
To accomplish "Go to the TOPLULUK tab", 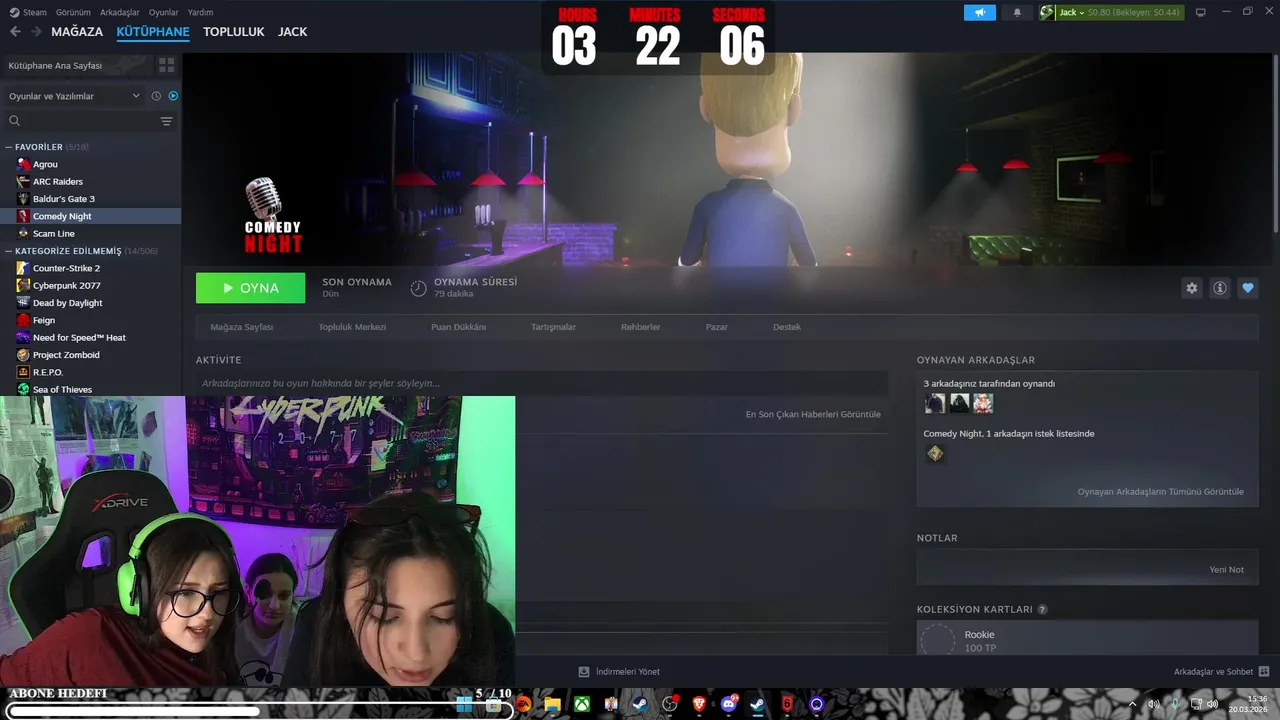I will (234, 32).
